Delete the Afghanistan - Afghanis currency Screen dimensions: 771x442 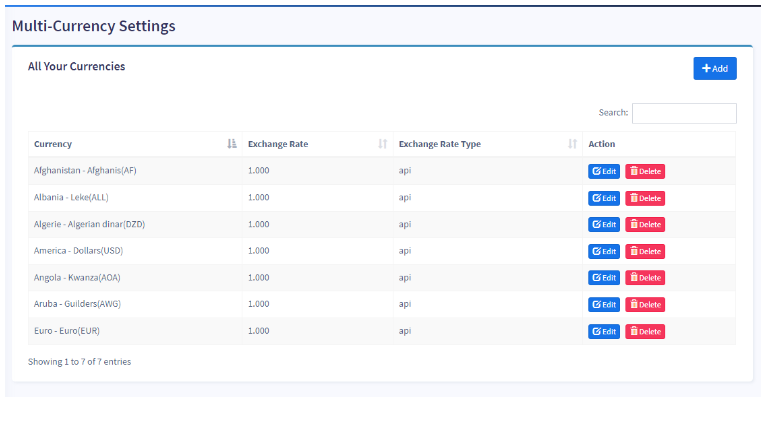click(x=645, y=171)
